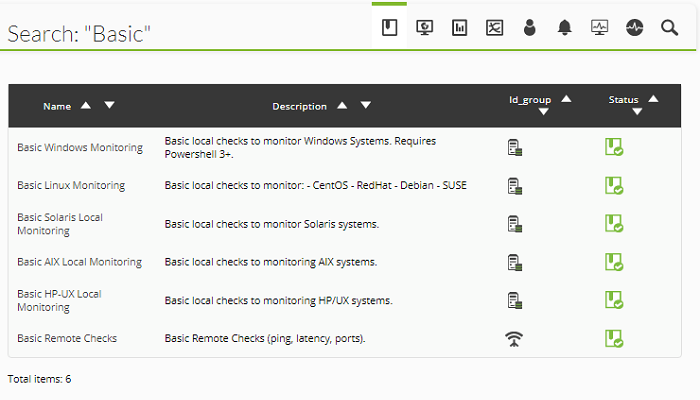Open the visual console monitor icon
This screenshot has width=700, height=400.
599,28
